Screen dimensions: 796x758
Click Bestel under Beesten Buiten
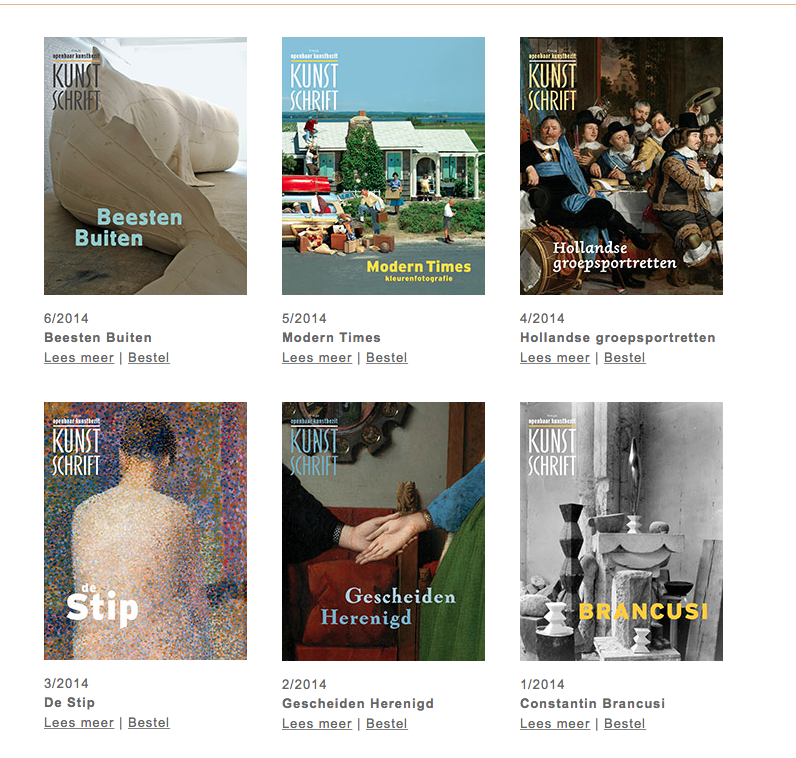click(x=149, y=357)
